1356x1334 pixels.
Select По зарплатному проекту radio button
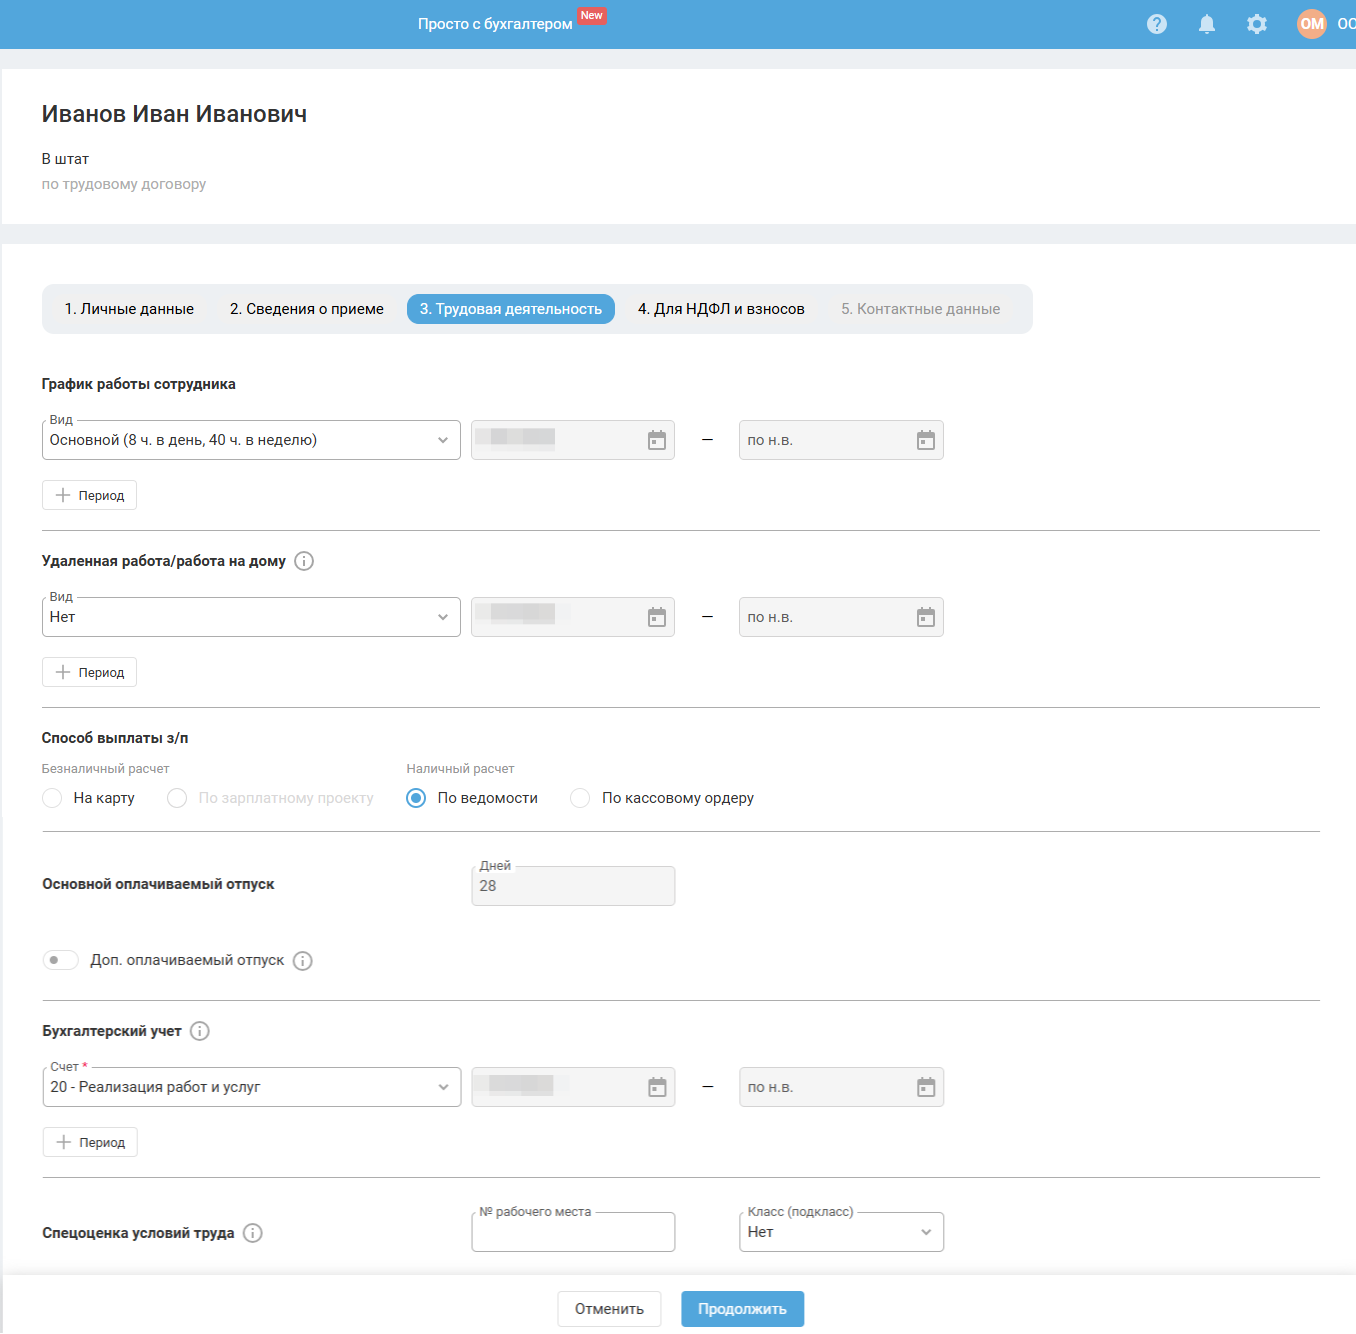177,798
